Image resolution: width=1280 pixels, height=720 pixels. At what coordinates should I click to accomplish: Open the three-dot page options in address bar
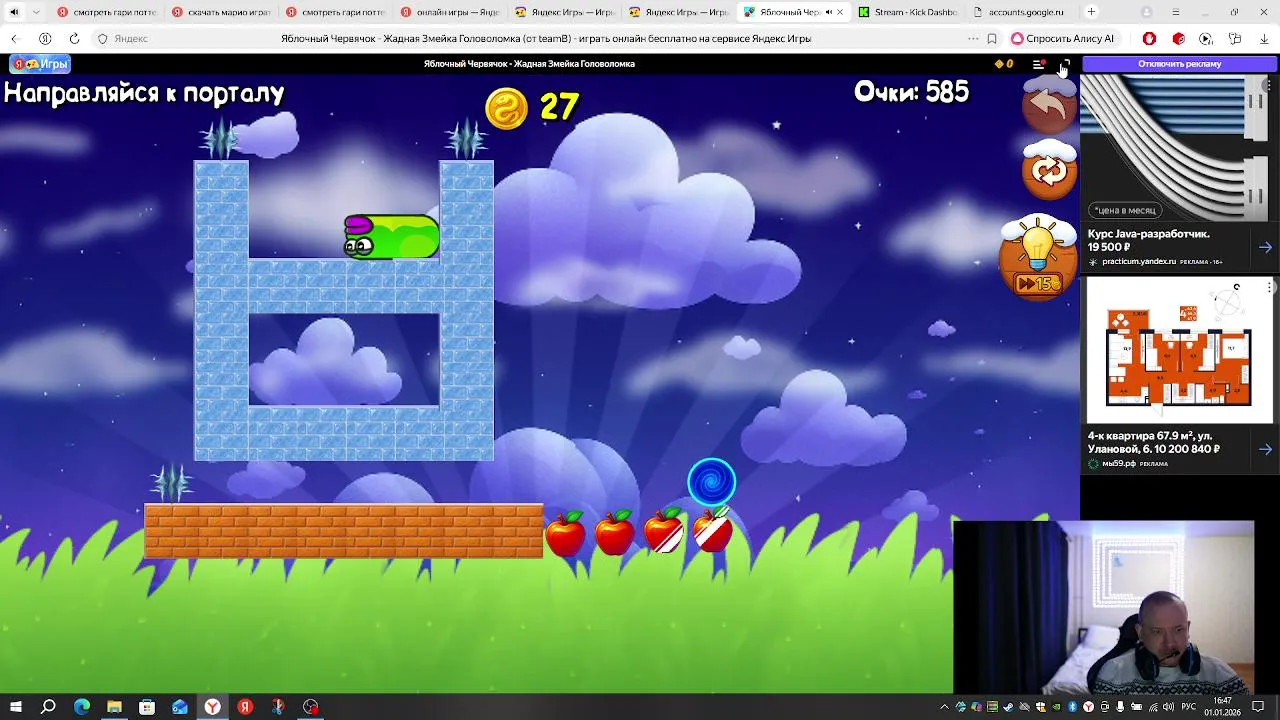[x=973, y=38]
